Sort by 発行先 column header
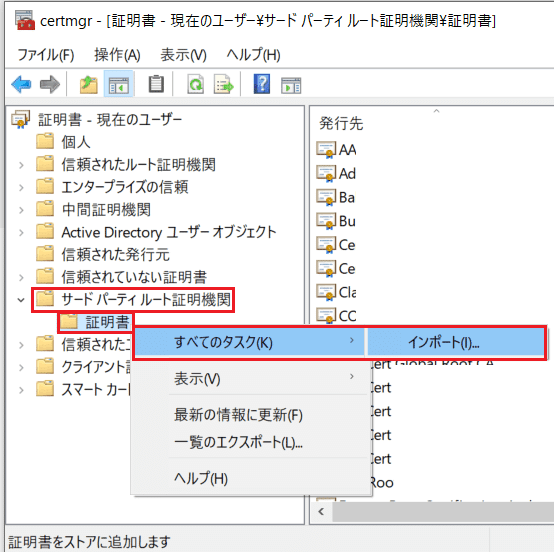554x552 pixels. (341, 124)
